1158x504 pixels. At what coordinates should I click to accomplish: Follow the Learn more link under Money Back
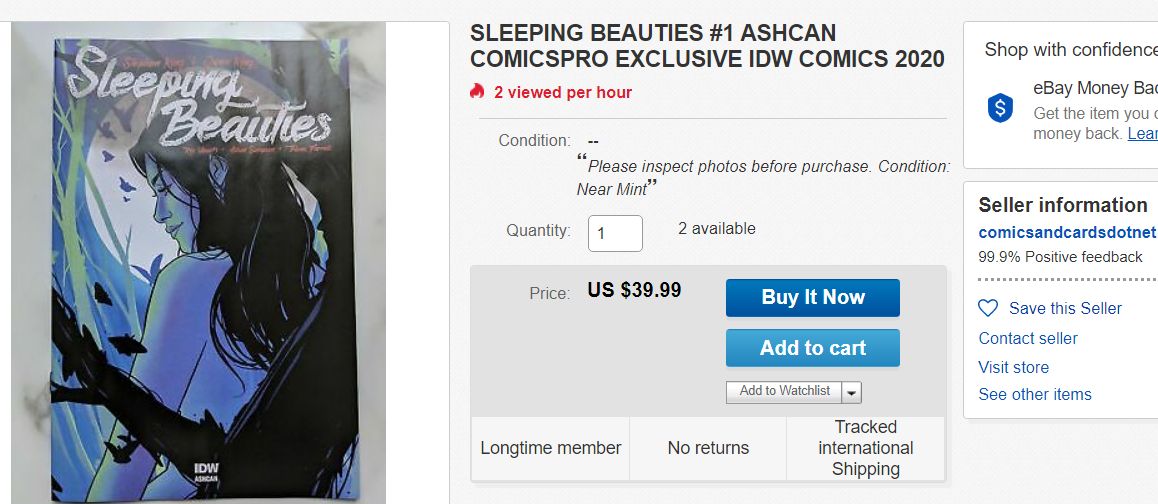click(x=1142, y=133)
